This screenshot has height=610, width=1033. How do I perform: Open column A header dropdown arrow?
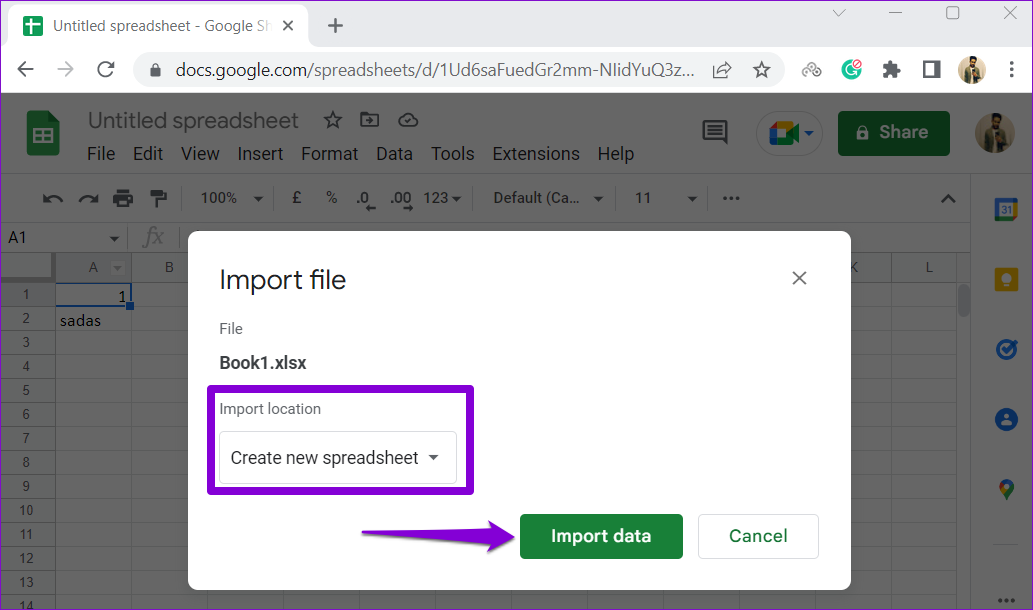(x=117, y=267)
